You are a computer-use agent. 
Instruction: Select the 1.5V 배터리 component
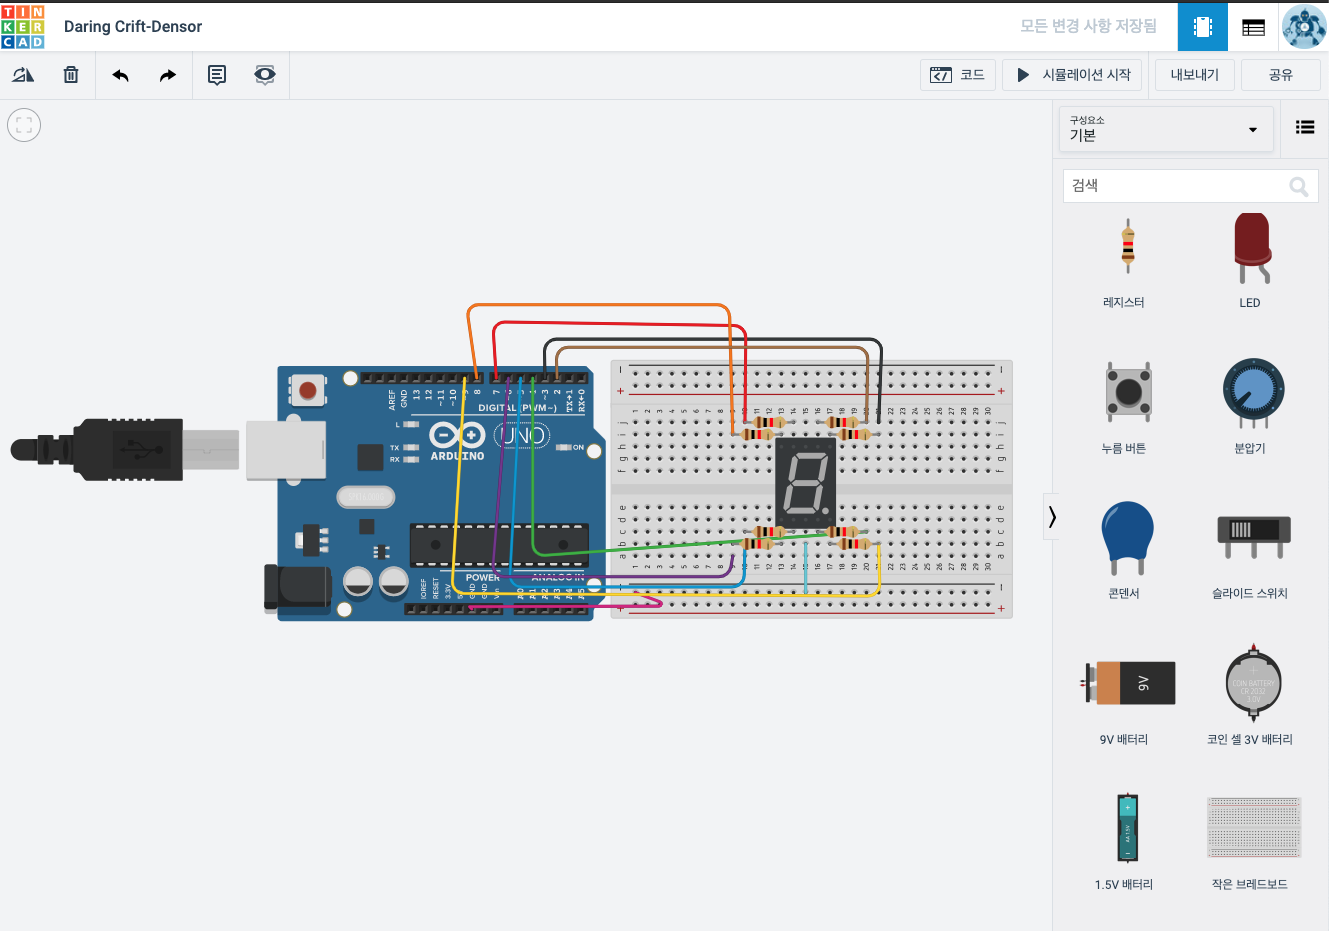tap(1124, 842)
